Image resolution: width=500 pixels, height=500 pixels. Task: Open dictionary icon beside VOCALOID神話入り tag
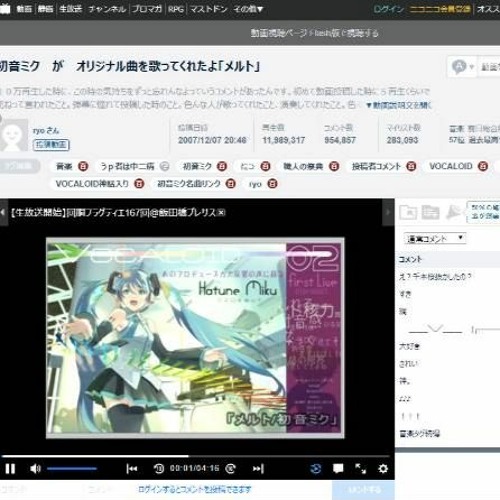(139, 184)
